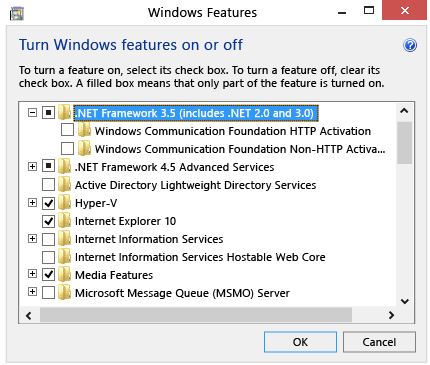Click the folder icon beside Media Features
The image size is (430, 365).
coord(64,275)
